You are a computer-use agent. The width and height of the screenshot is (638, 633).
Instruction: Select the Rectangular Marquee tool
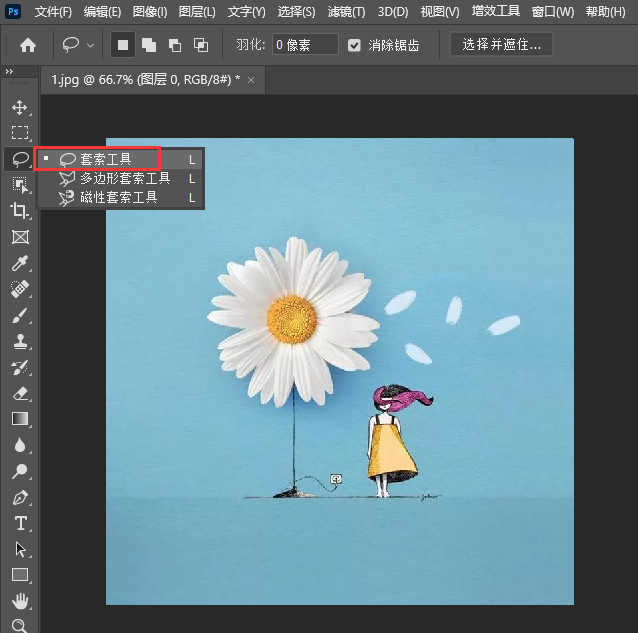point(19,133)
